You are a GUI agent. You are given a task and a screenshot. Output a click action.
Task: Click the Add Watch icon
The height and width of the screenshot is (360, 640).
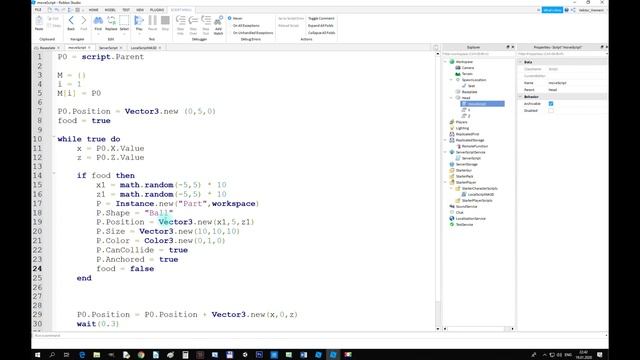[x=218, y=20]
